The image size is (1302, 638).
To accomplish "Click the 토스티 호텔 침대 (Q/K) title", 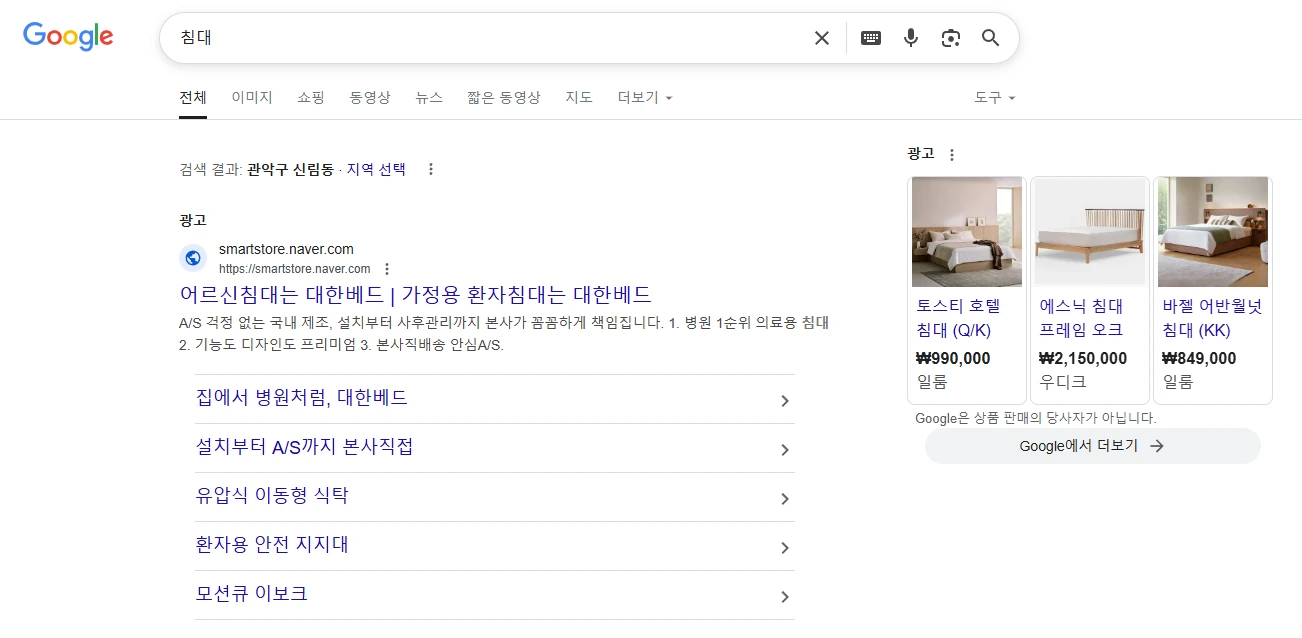I will [x=958, y=318].
